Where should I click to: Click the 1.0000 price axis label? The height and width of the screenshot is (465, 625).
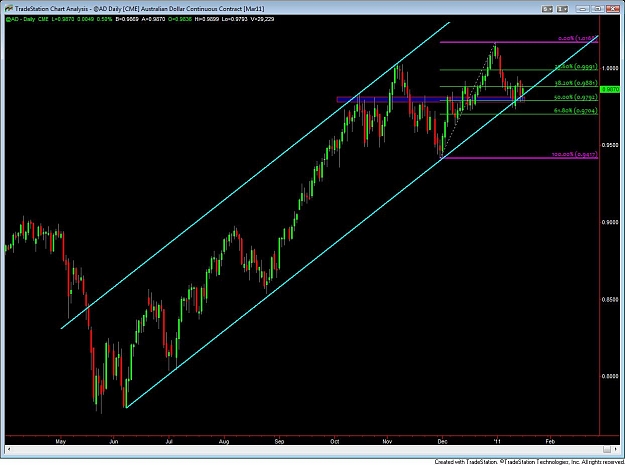610,68
